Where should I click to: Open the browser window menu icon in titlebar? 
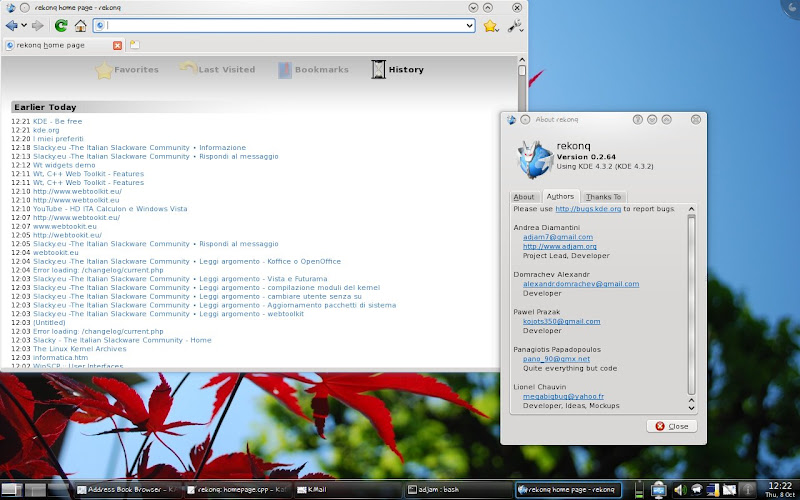tap(11, 8)
